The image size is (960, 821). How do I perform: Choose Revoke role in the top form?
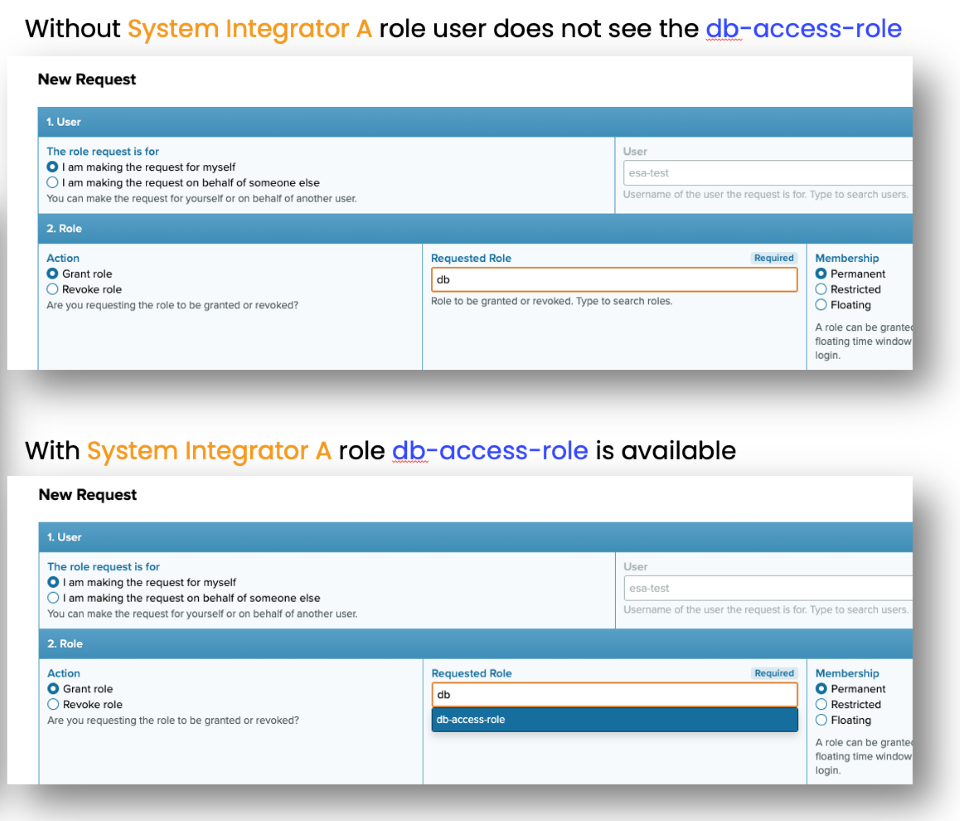point(50,289)
